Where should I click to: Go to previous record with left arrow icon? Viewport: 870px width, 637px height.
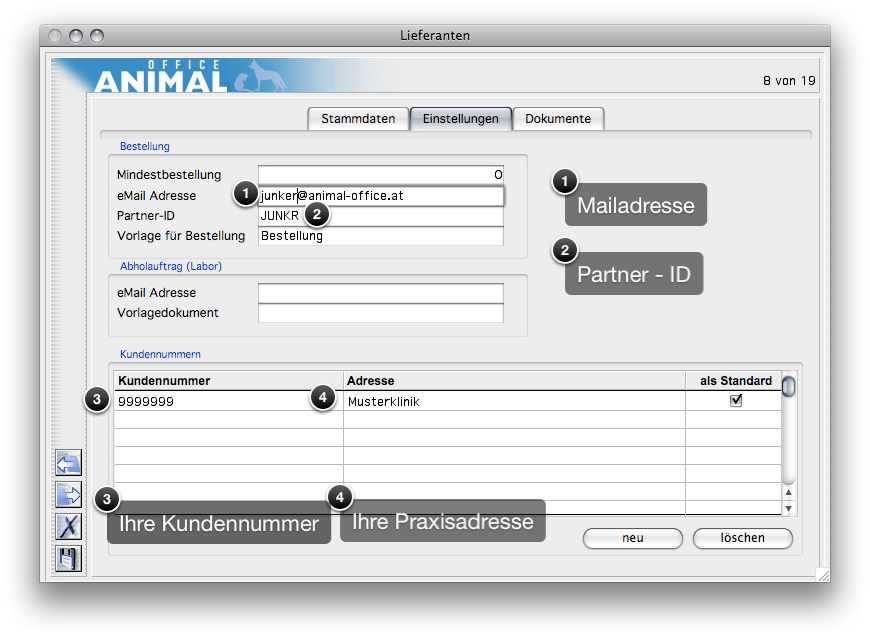pos(68,463)
